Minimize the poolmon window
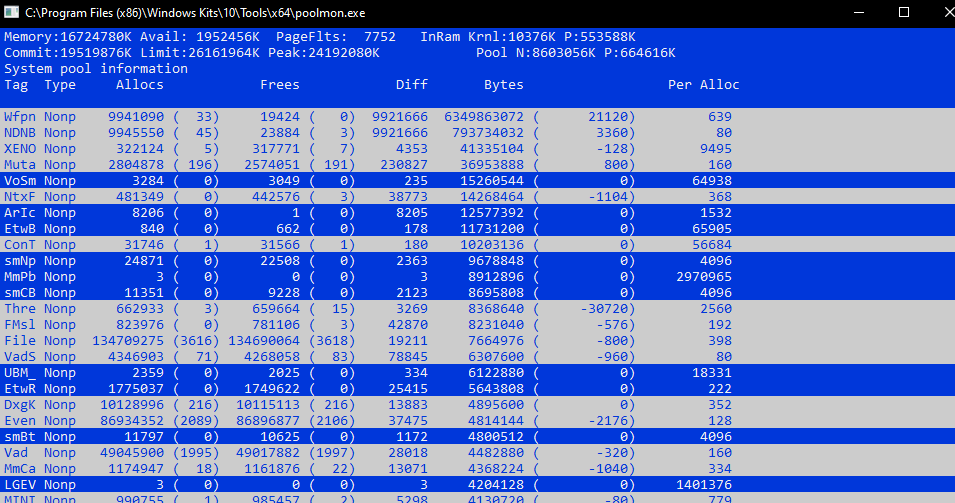This screenshot has height=503, width=955. coord(859,12)
